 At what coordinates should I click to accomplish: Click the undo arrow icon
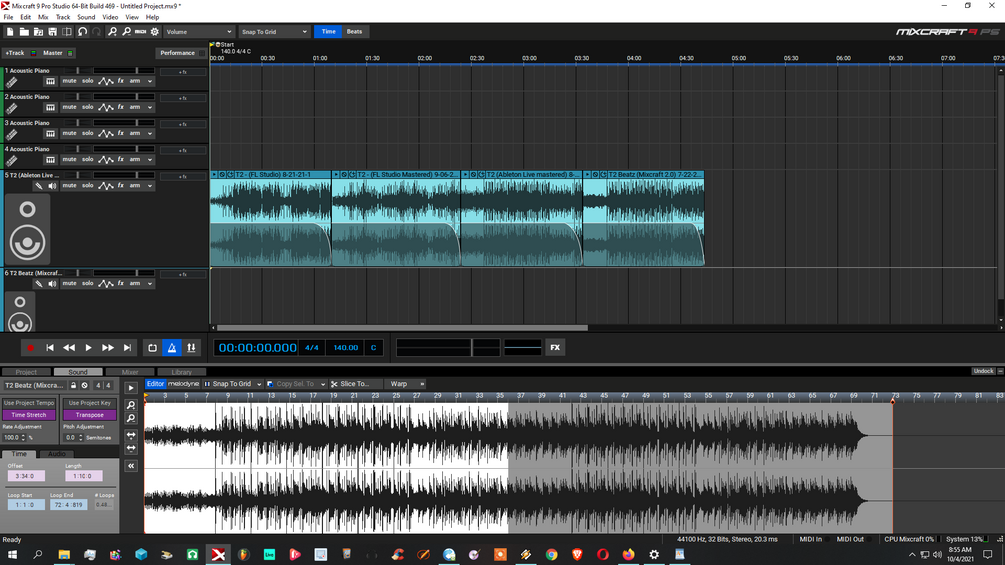(x=83, y=31)
